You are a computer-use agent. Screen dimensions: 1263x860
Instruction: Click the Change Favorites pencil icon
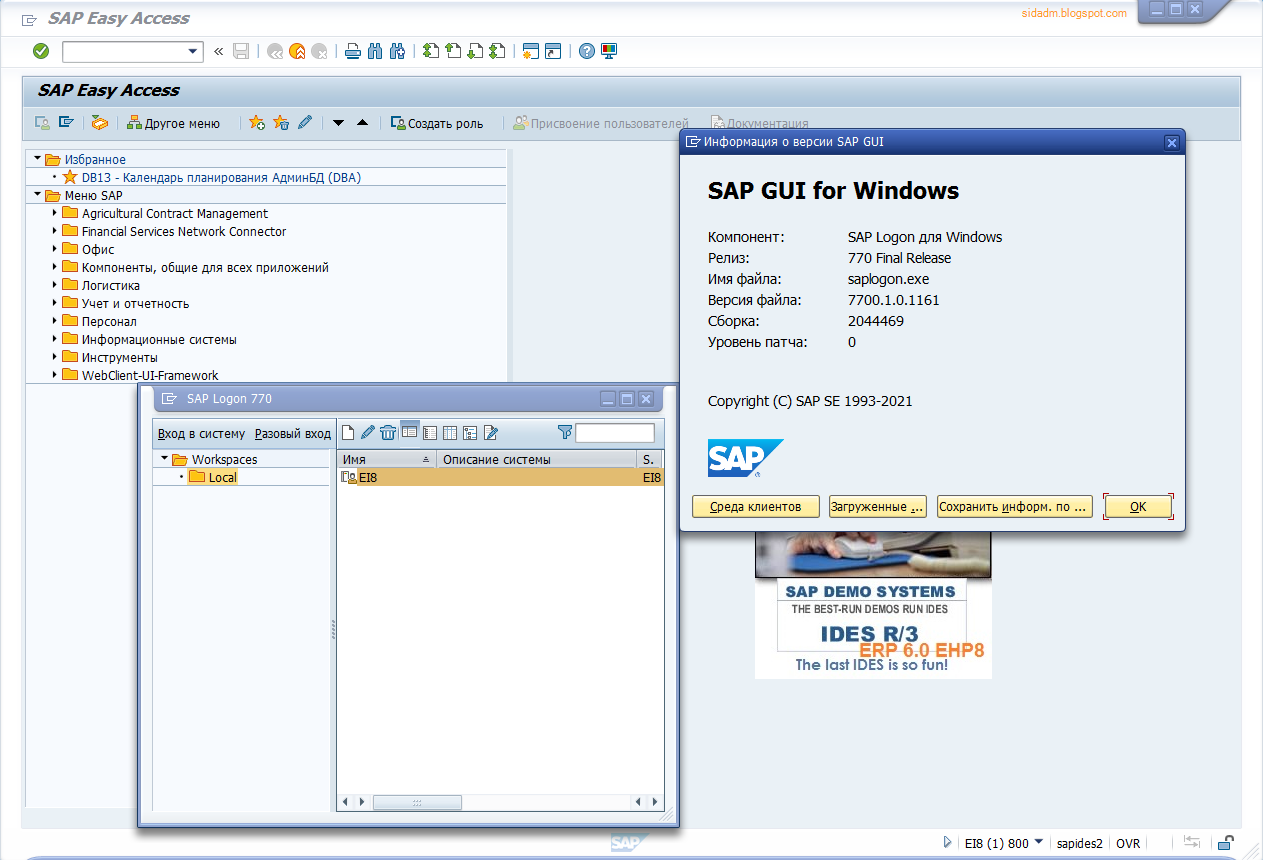coord(305,123)
